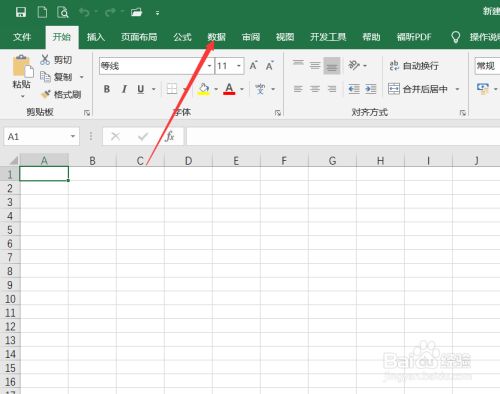The image size is (500, 394).
Task: Switch to the 帮助 tab
Action: (x=371, y=37)
